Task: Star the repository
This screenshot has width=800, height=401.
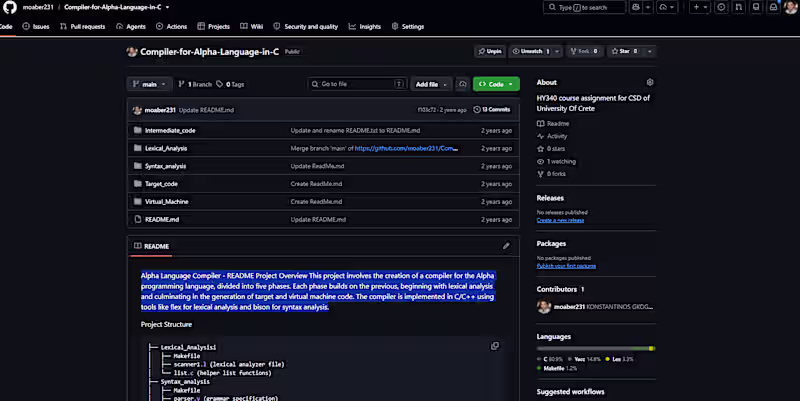Action: pos(624,52)
